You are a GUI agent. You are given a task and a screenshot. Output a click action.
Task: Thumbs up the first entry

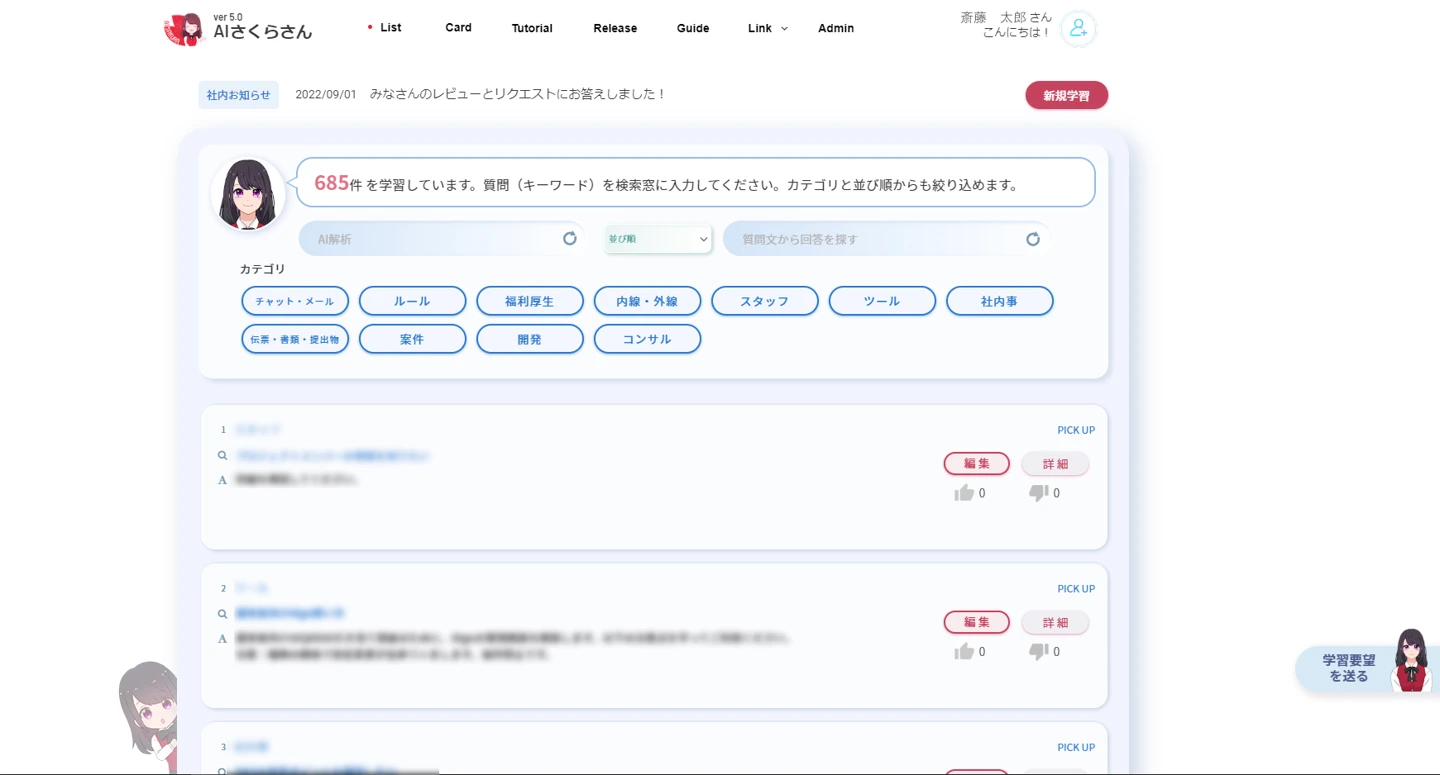coord(964,493)
